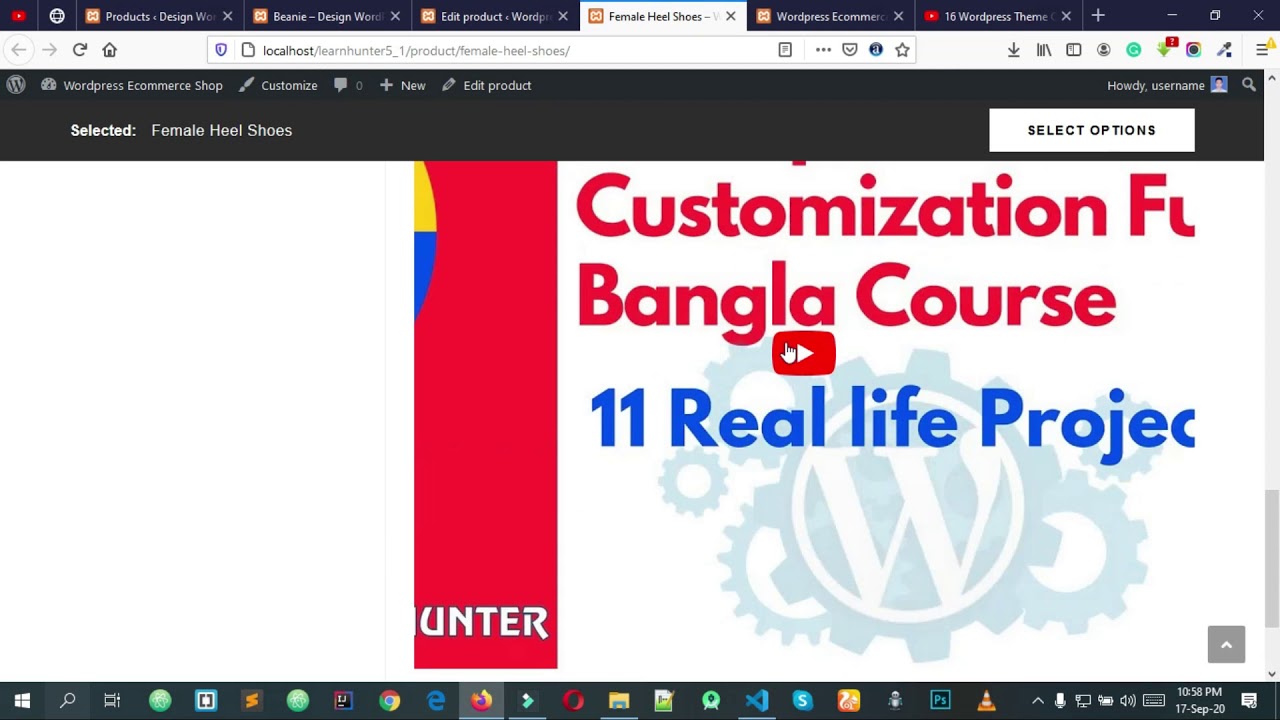Click the WordPress logo in admin bar
The width and height of the screenshot is (1280, 720).
tap(16, 85)
